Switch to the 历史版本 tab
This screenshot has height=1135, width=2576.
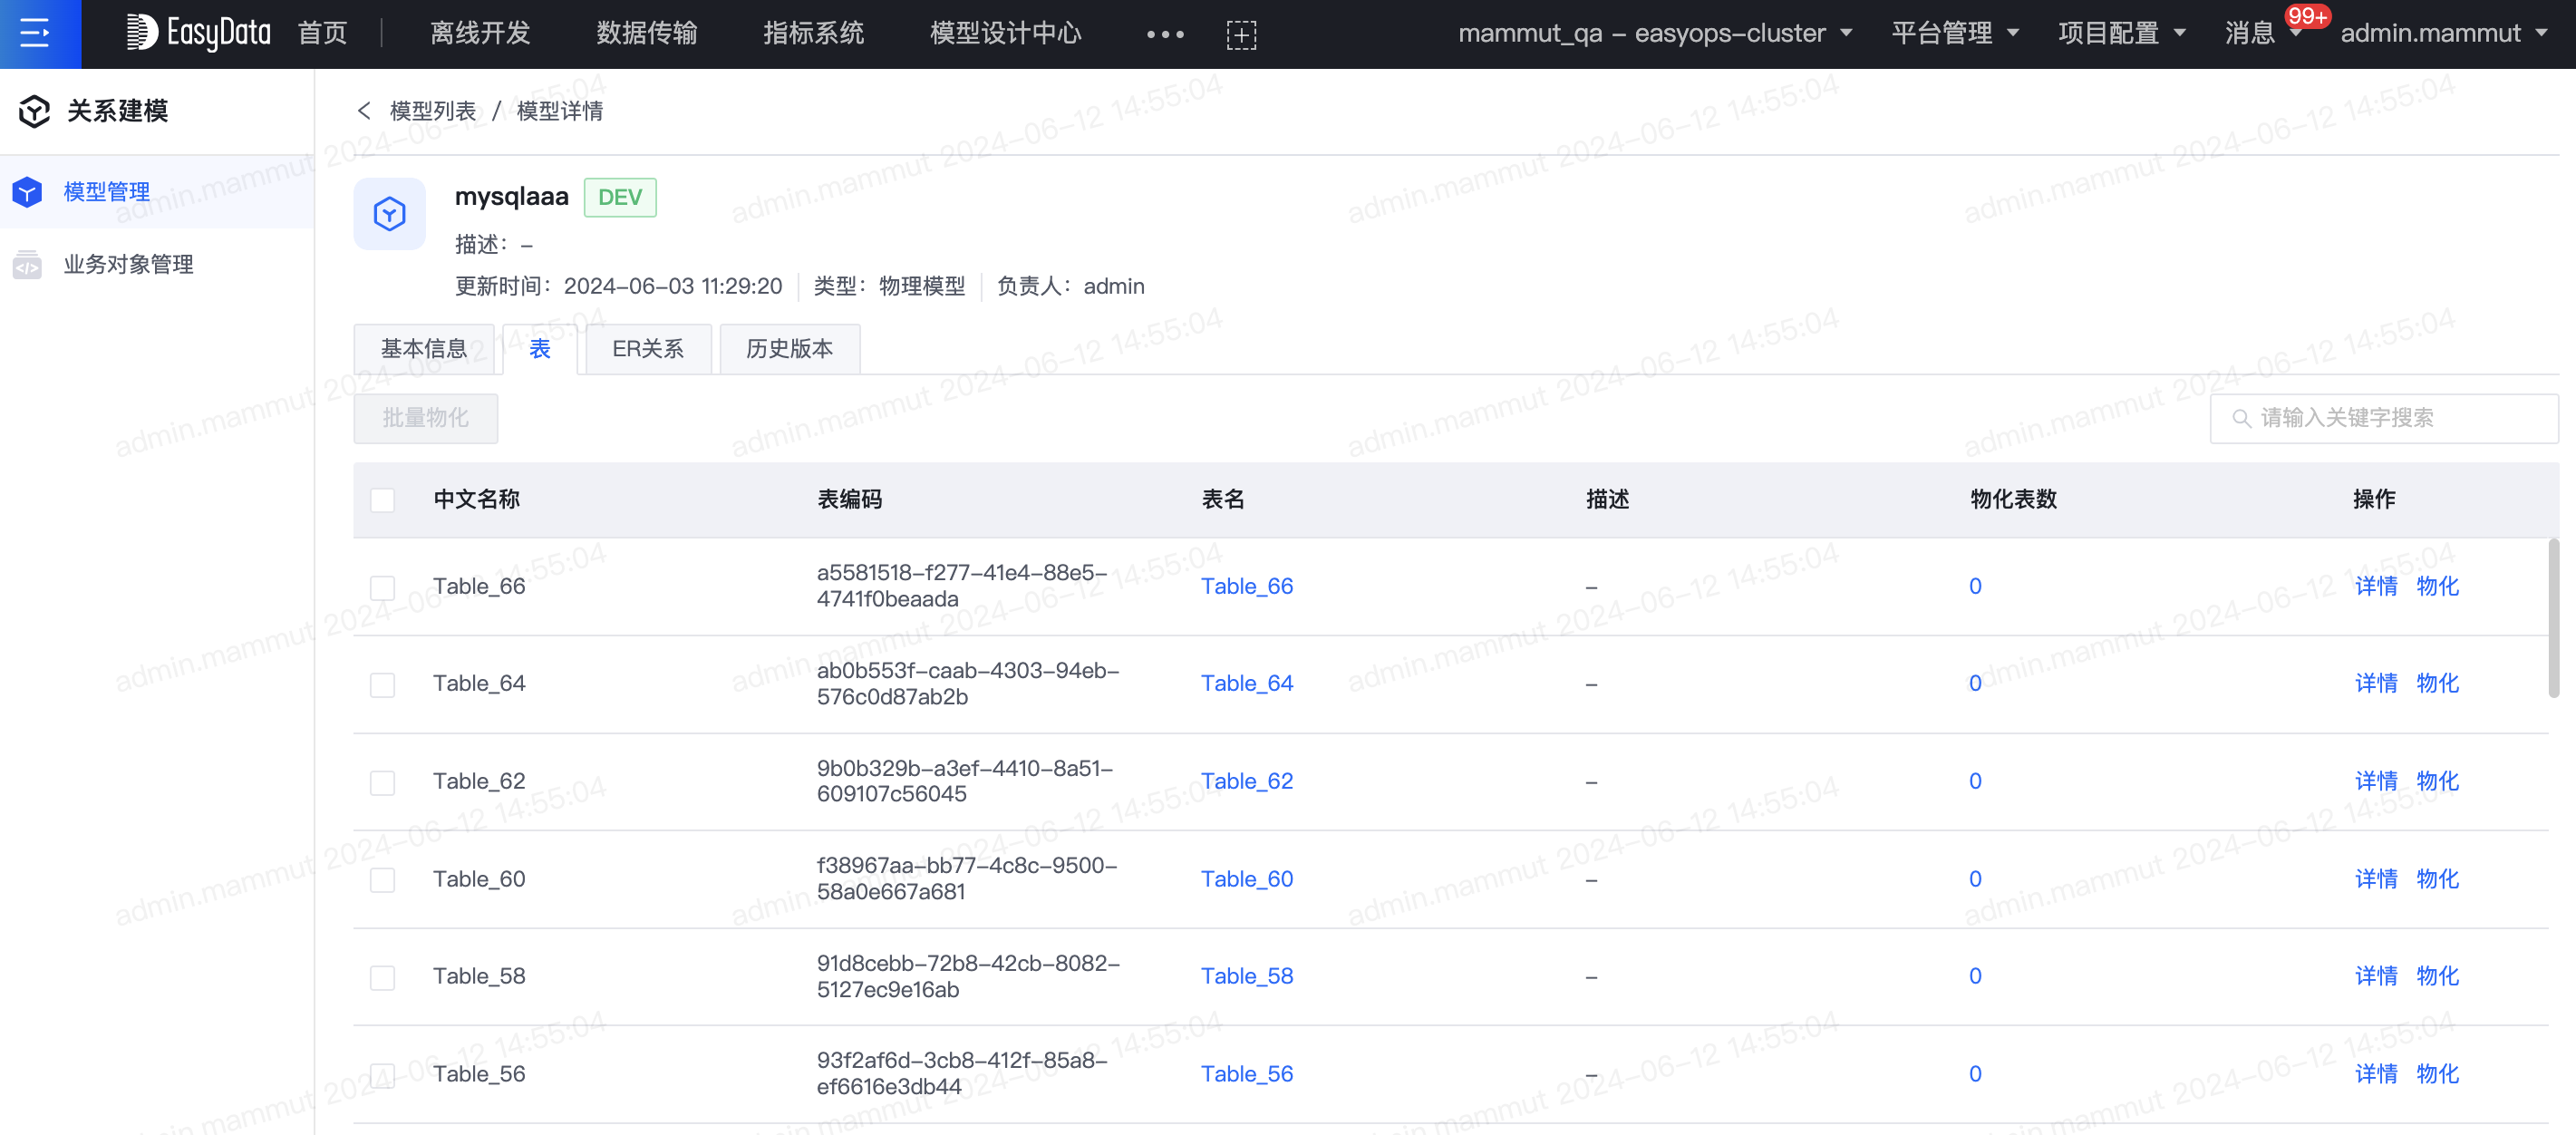pos(789,348)
